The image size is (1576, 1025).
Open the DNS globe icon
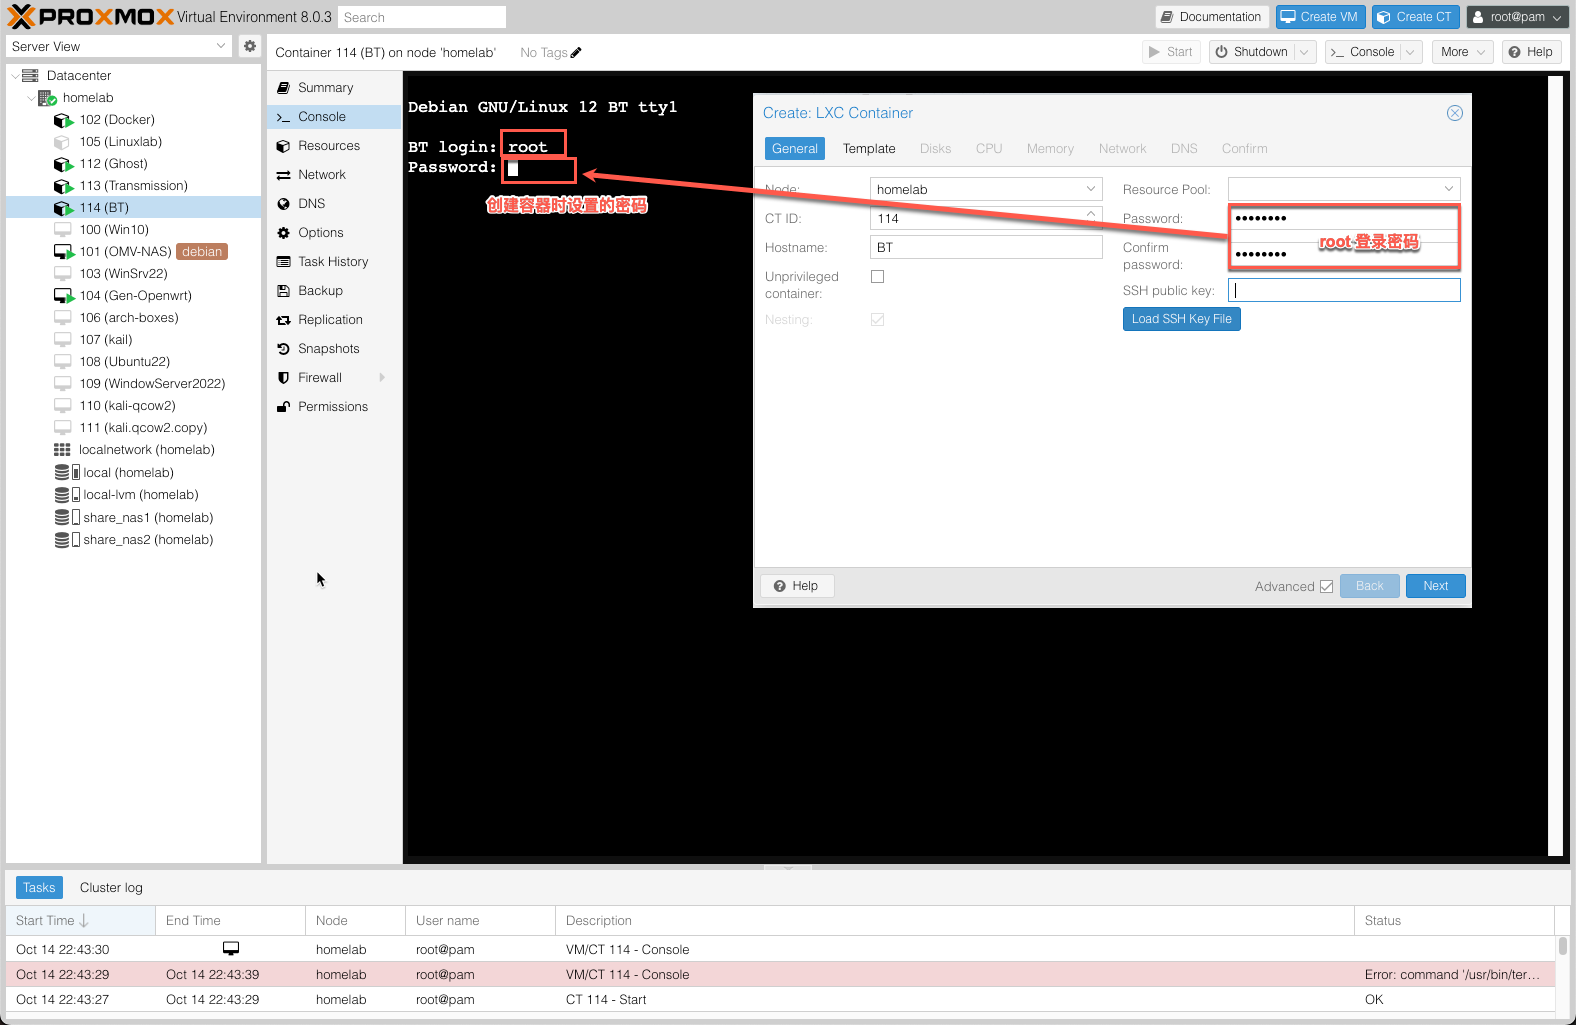coord(283,204)
